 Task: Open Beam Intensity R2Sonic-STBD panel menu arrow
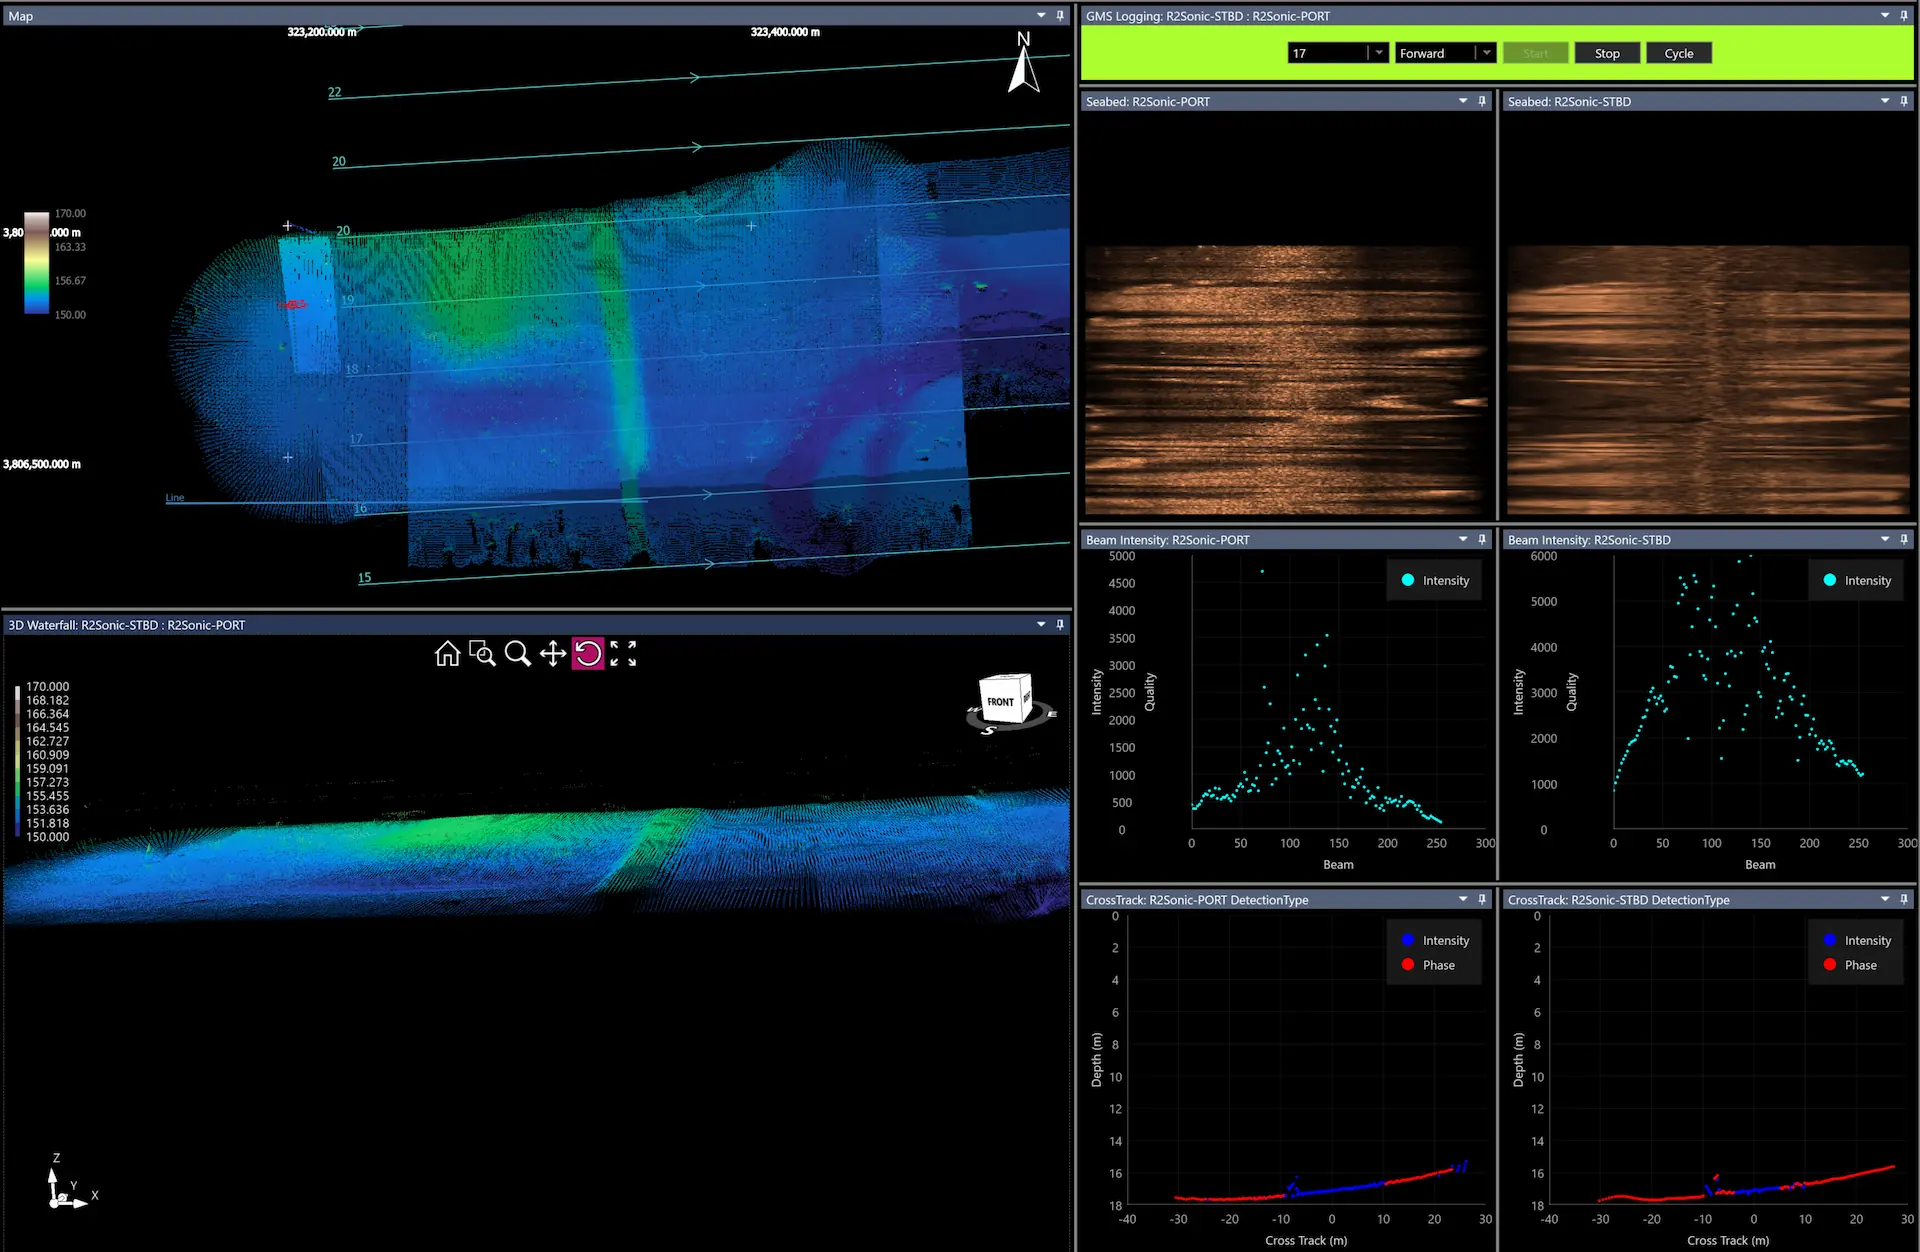point(1885,539)
